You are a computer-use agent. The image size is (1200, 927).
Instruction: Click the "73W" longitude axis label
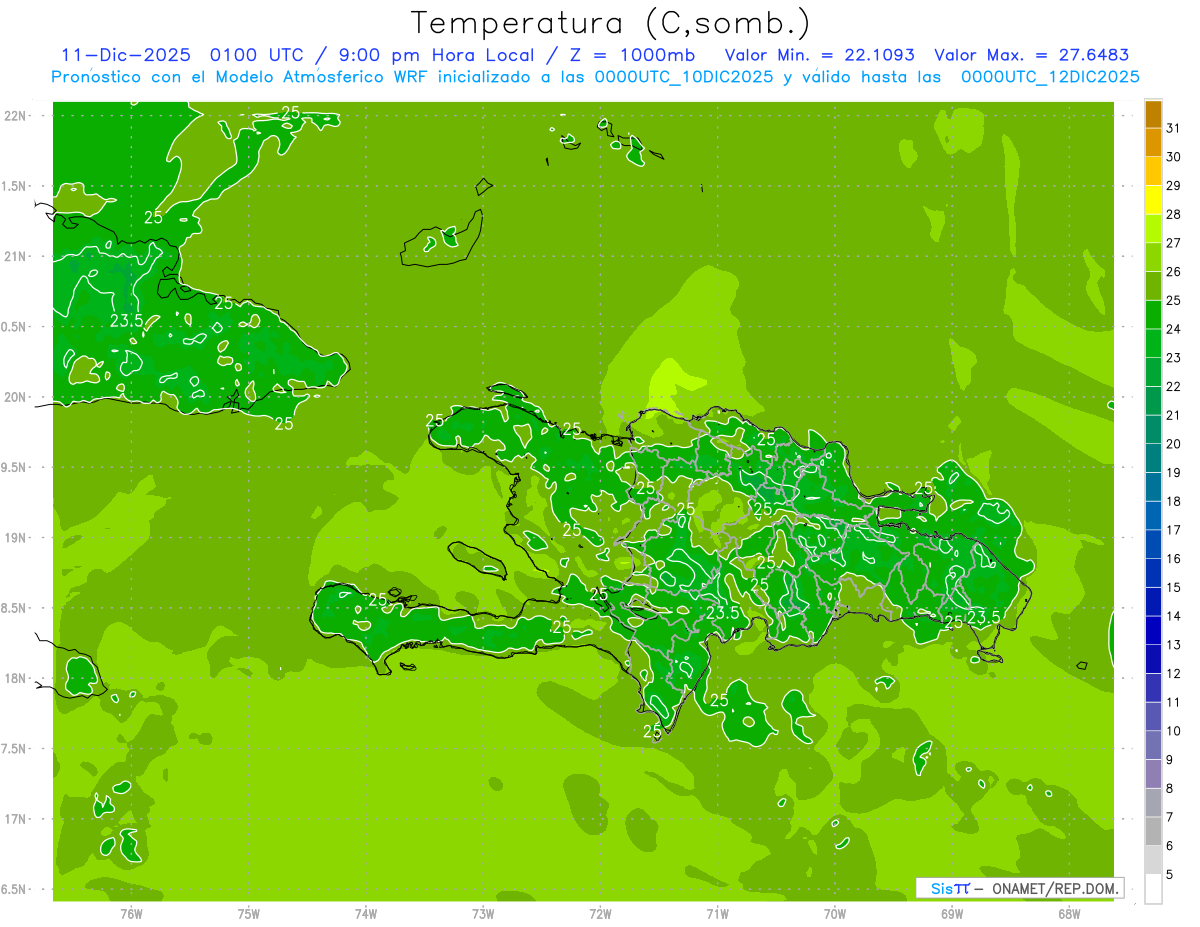483,914
